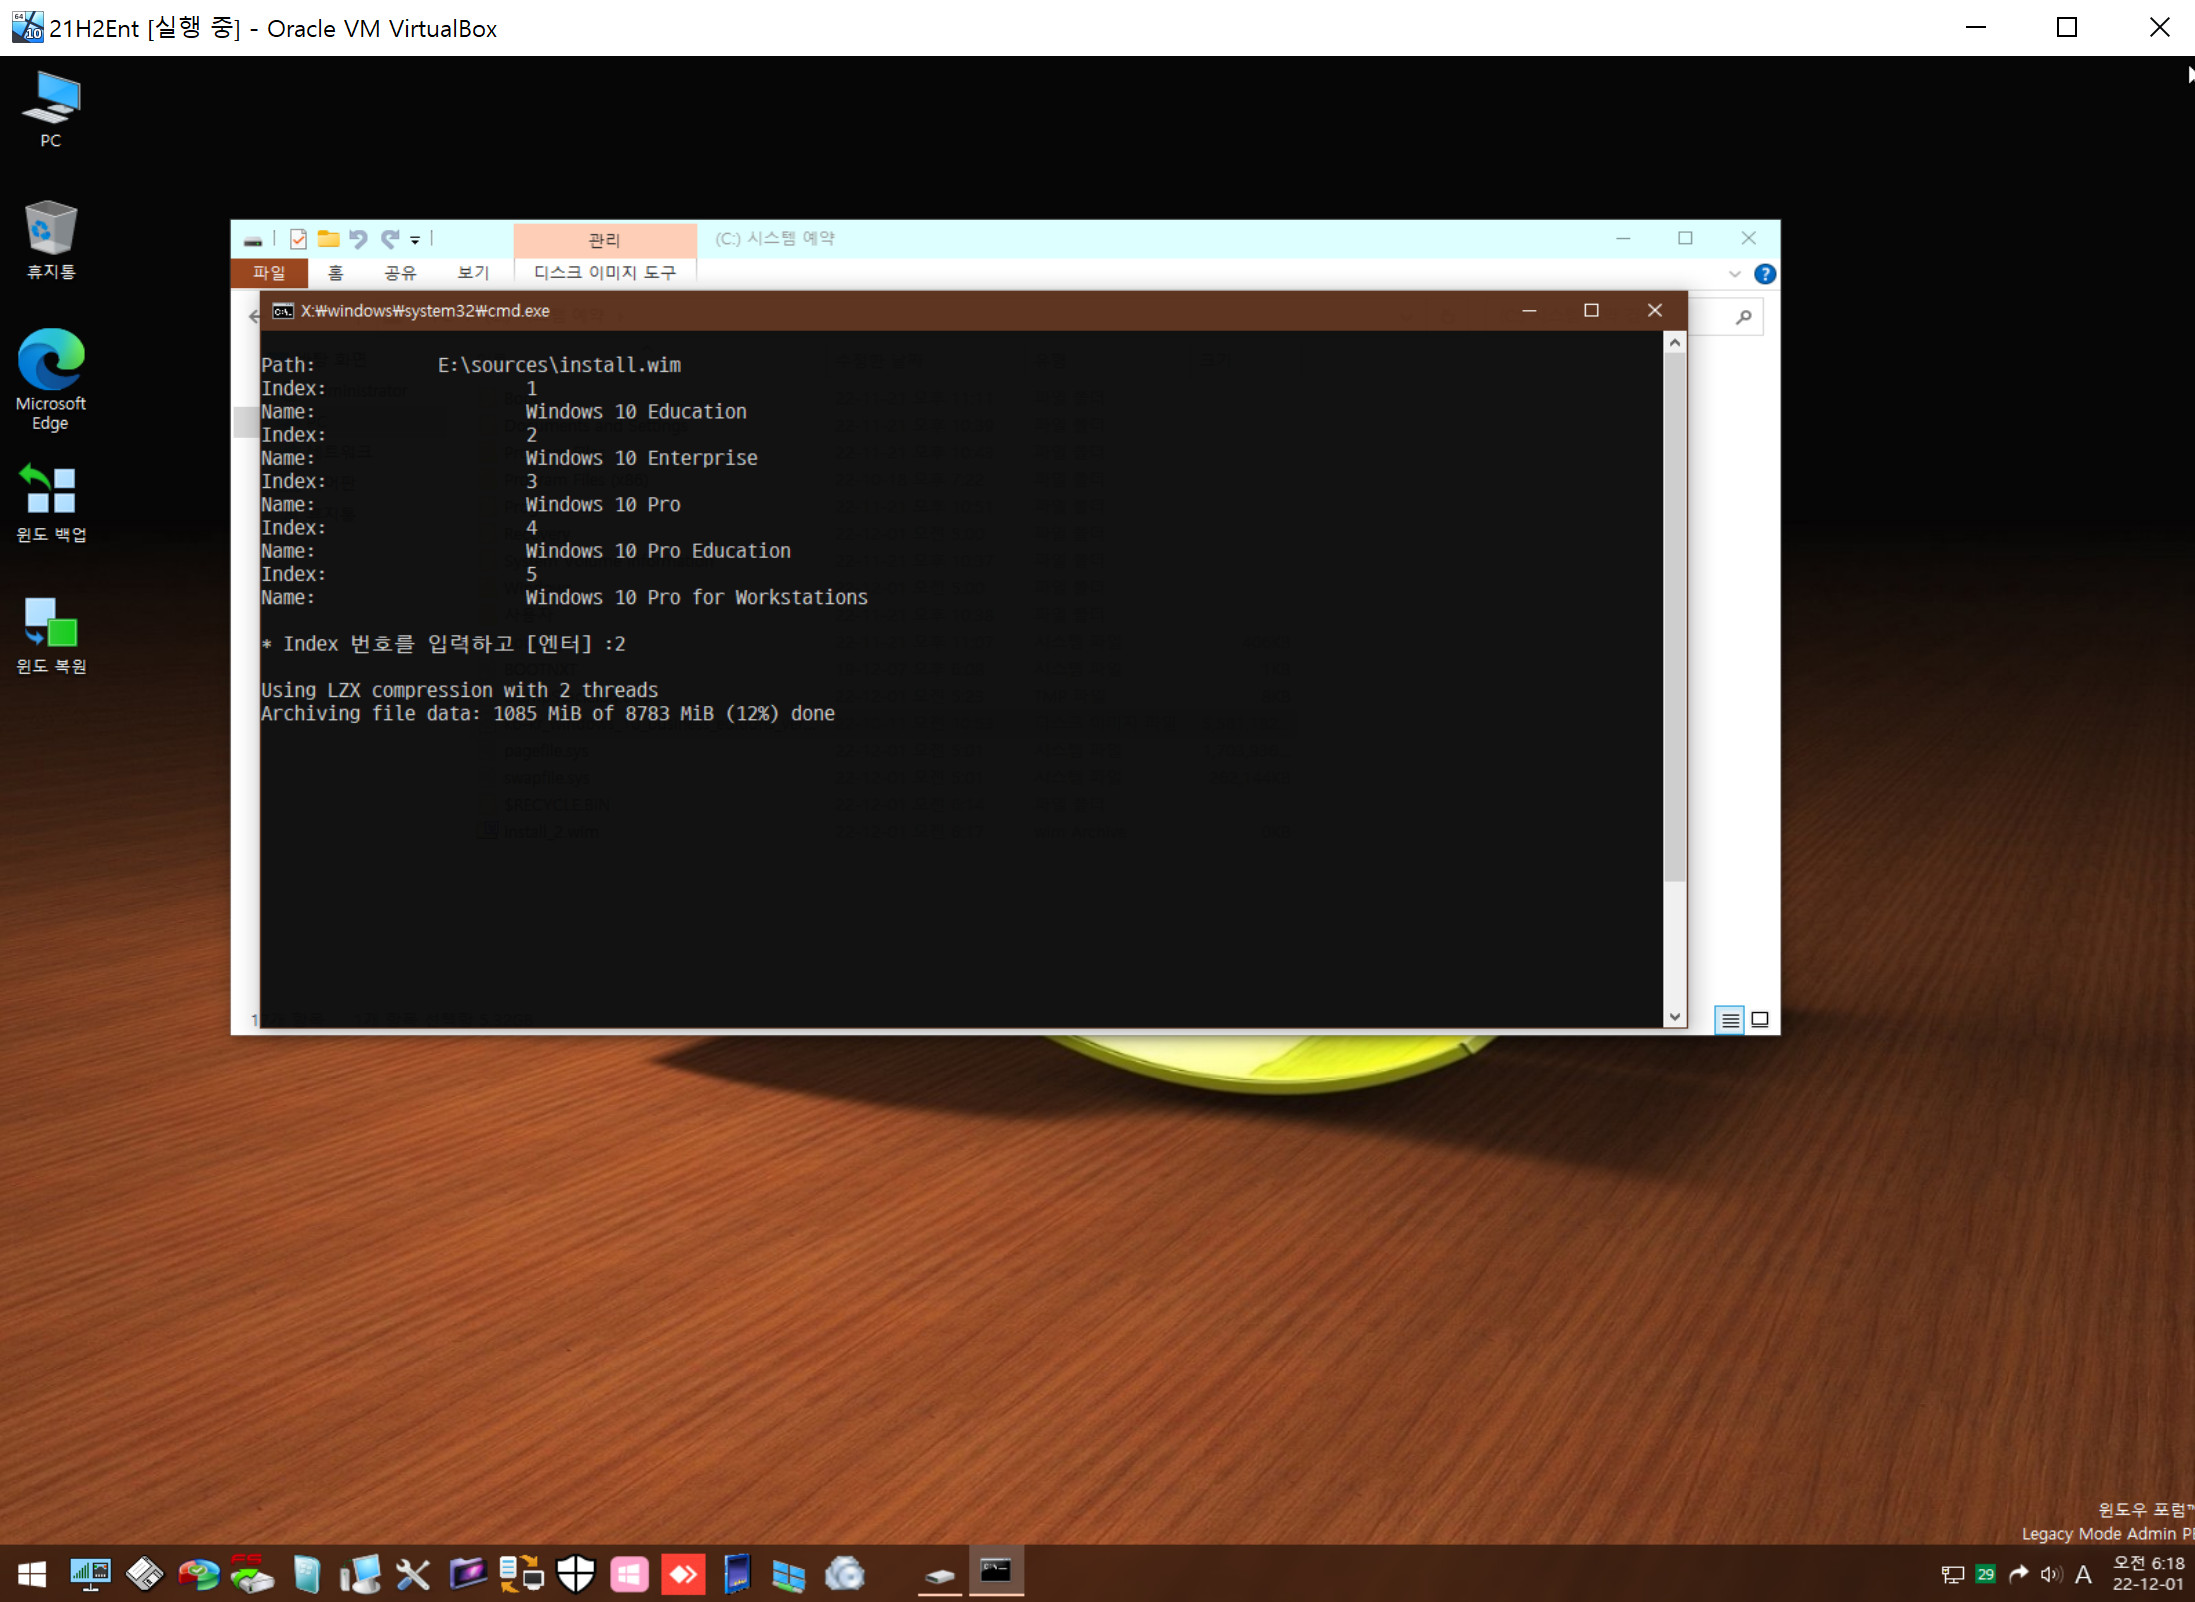Open the teal book taskbar icon
This screenshot has height=1602, width=2195.
306,1575
